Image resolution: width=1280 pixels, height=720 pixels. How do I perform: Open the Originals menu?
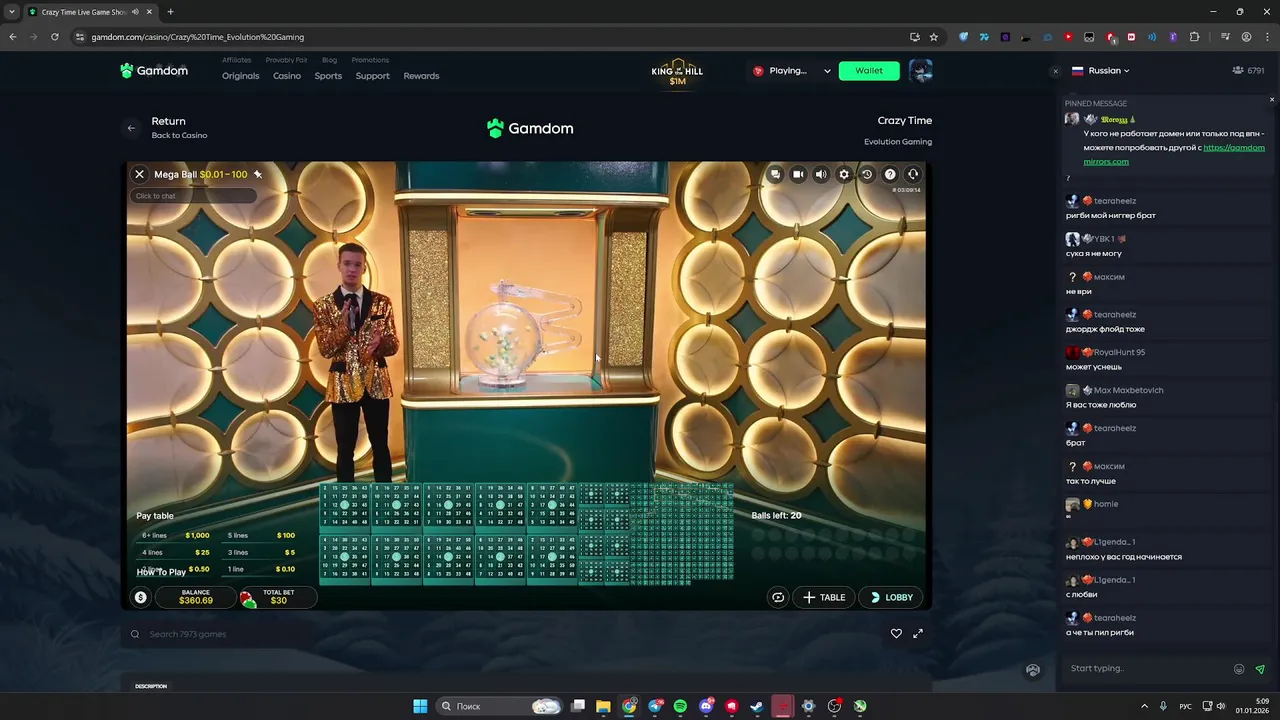[240, 76]
